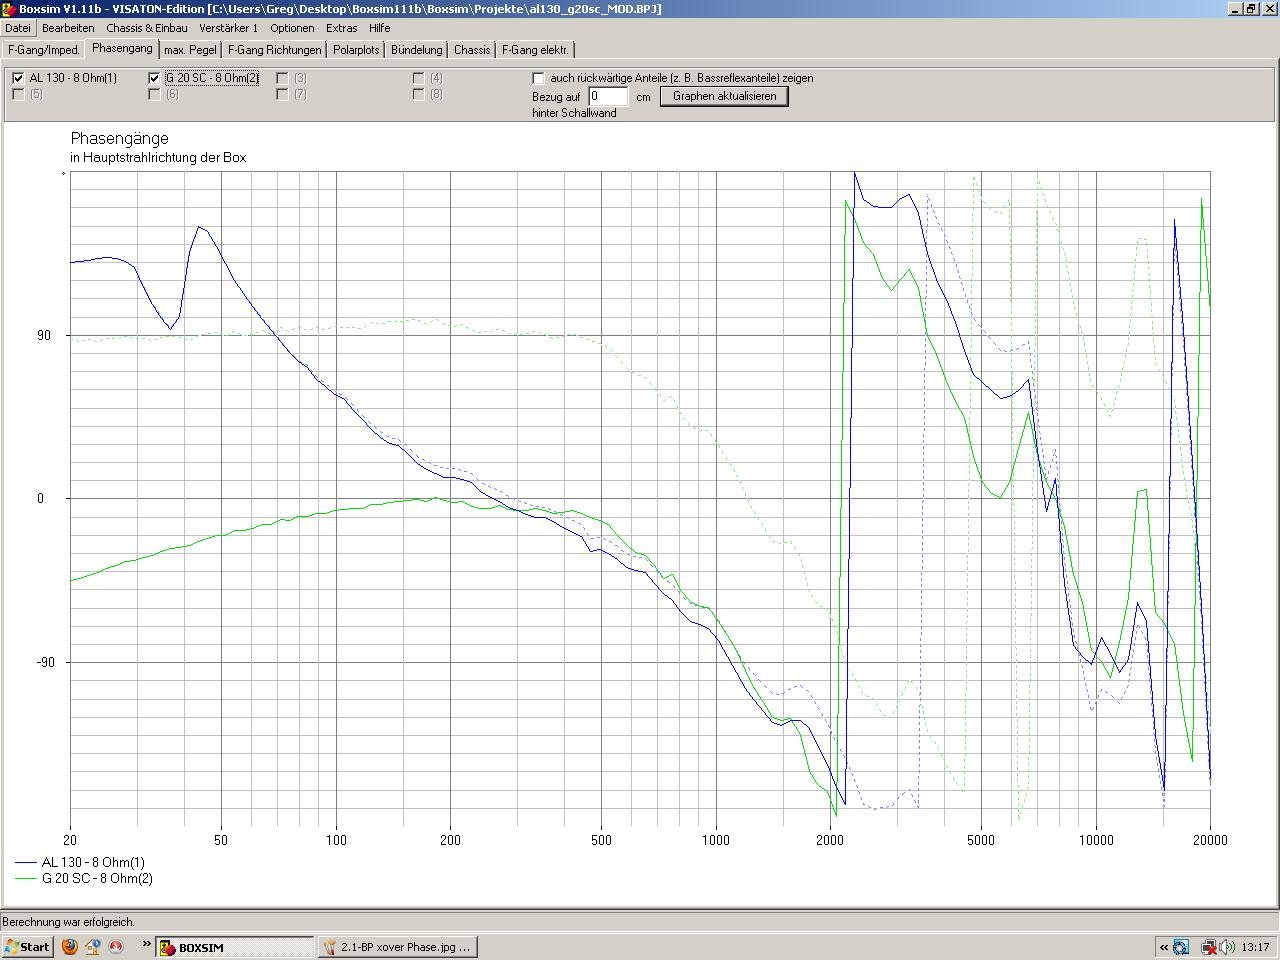Toggle AL 130 - 8 Ohm(1) checkbox
This screenshot has width=1280, height=960.
click(x=18, y=78)
